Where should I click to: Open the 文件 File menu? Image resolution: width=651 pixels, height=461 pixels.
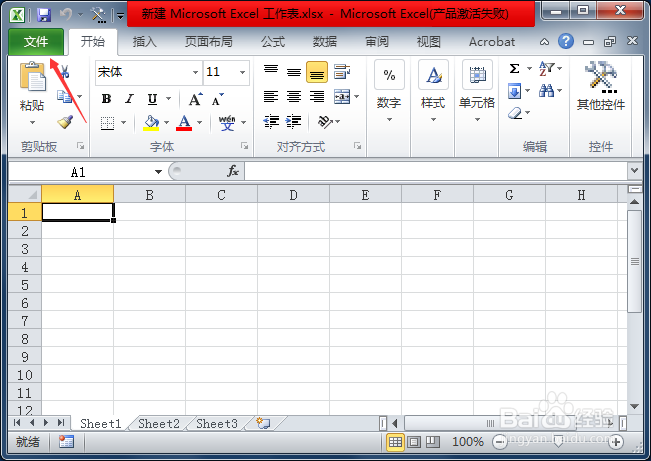tap(36, 42)
